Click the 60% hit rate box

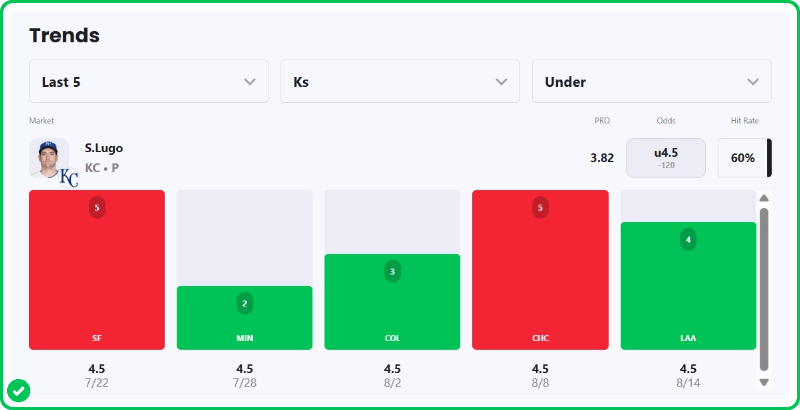(745, 158)
